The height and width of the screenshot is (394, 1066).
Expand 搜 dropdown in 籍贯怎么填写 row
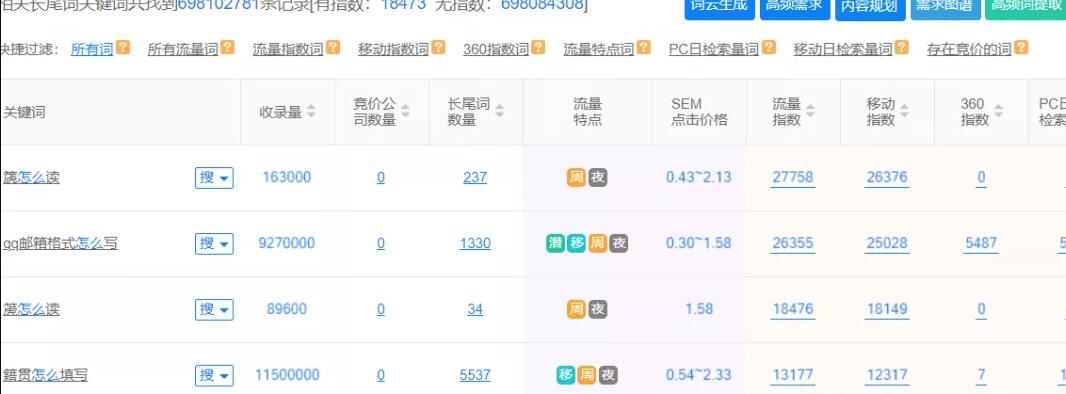coord(214,375)
